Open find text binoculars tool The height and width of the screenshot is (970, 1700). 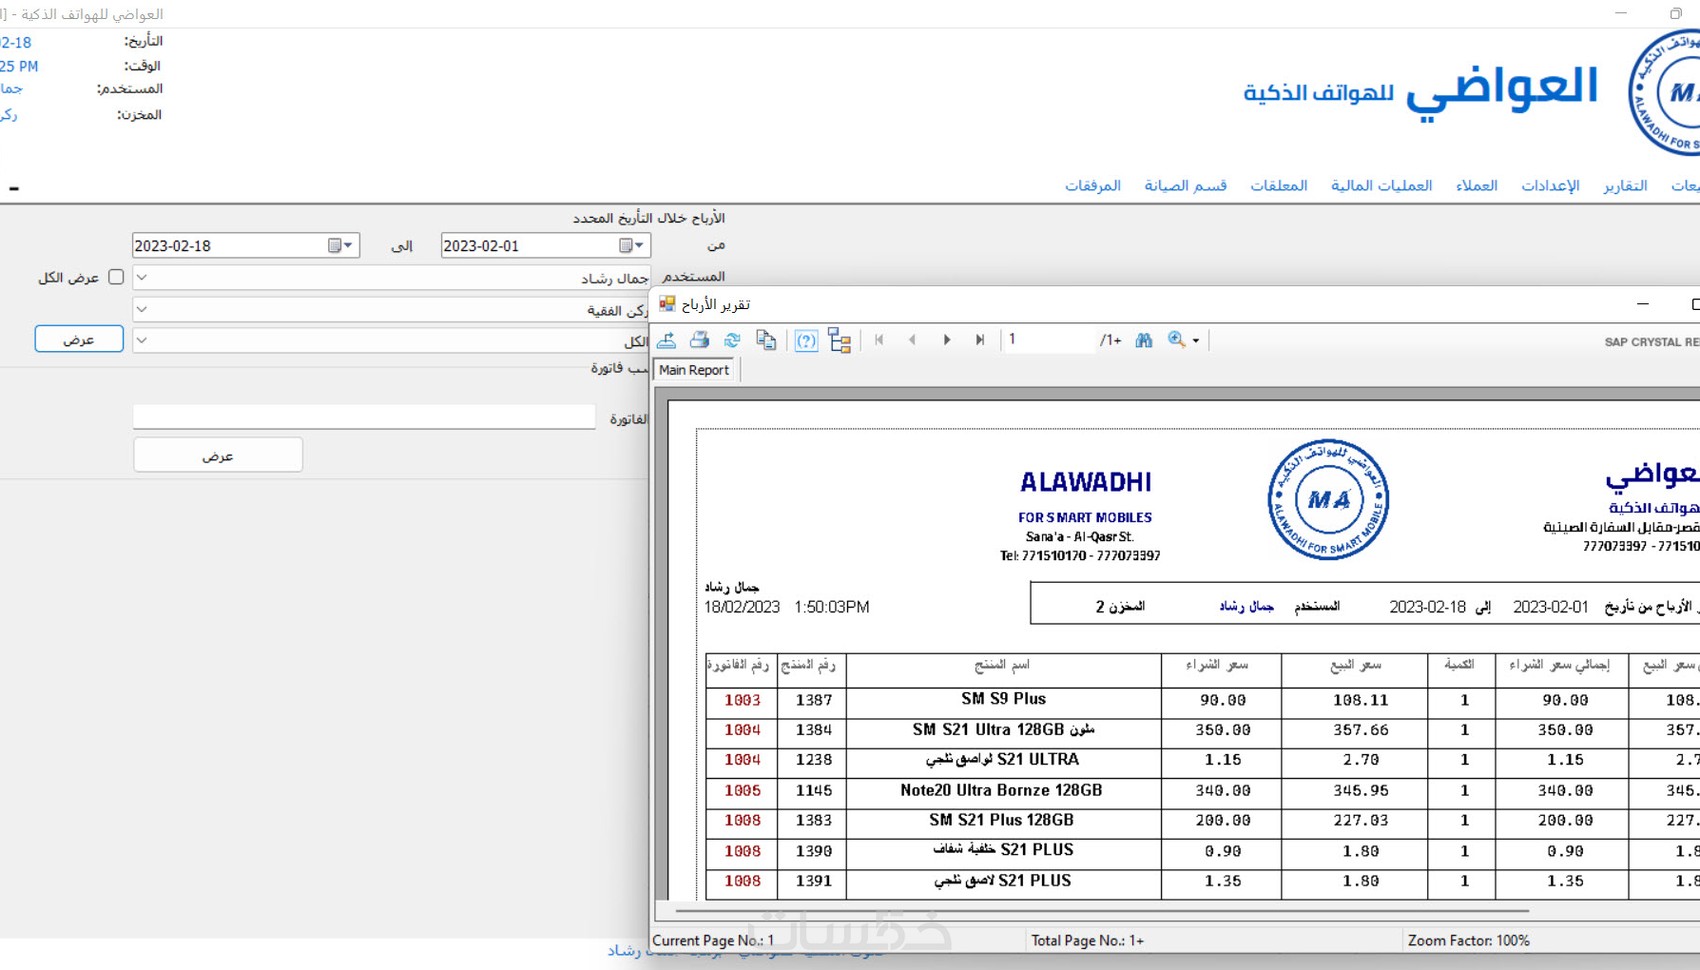1144,340
